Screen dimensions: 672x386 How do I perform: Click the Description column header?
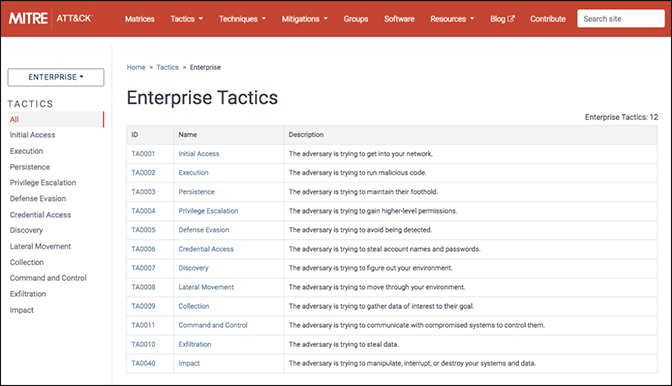306,135
